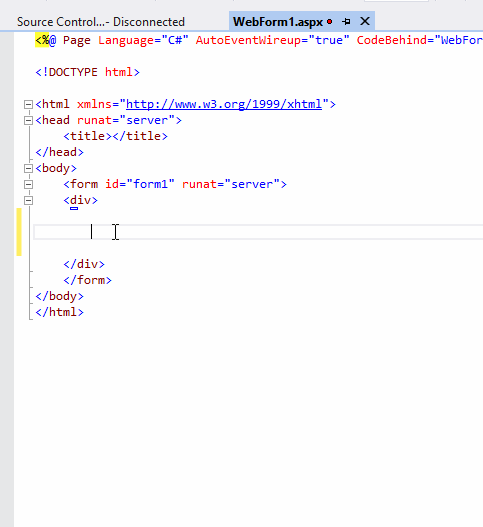Collapse the head element region

pos(29,120)
